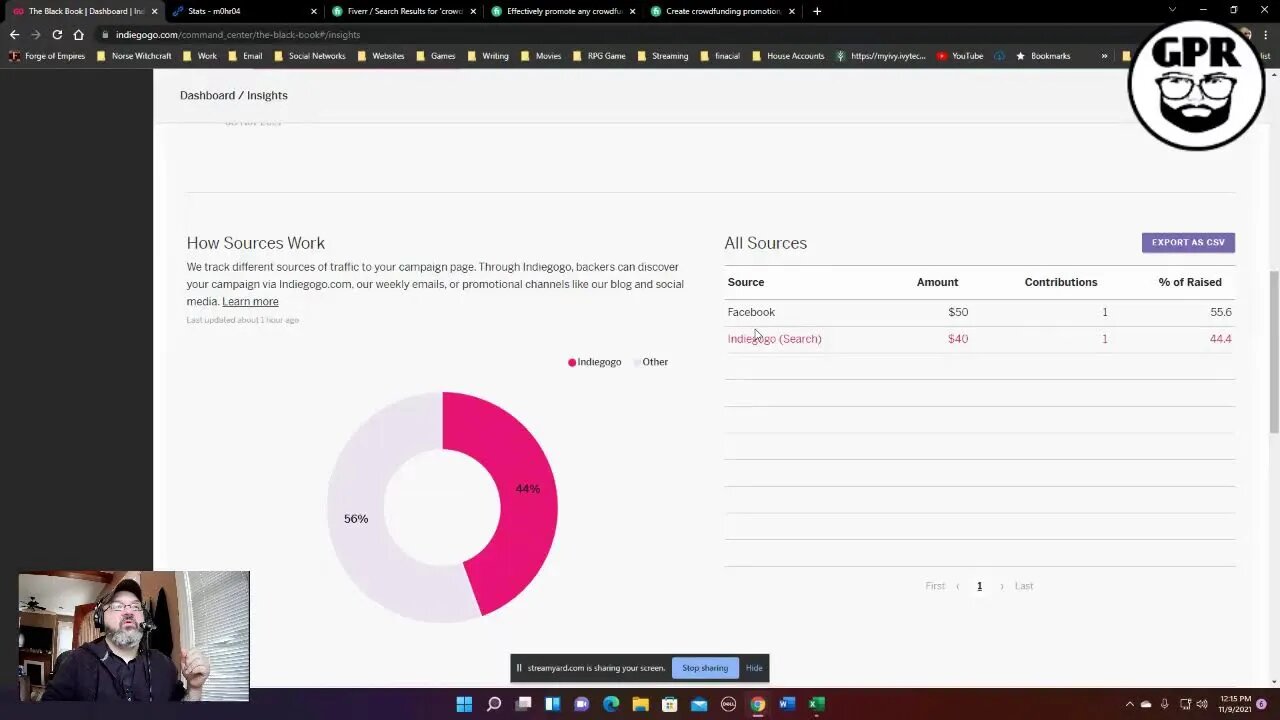
Task: Click Export as CSV button
Action: 1188,242
